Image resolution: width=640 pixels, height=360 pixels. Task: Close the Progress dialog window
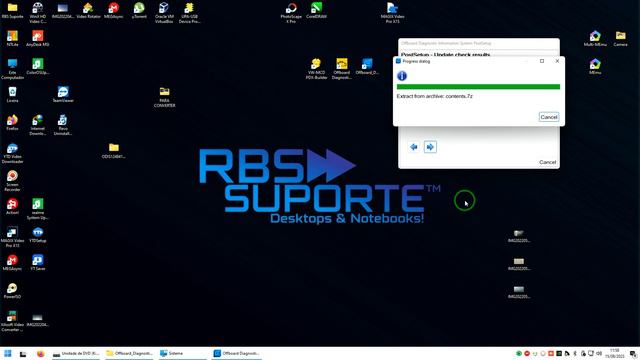coord(557,61)
